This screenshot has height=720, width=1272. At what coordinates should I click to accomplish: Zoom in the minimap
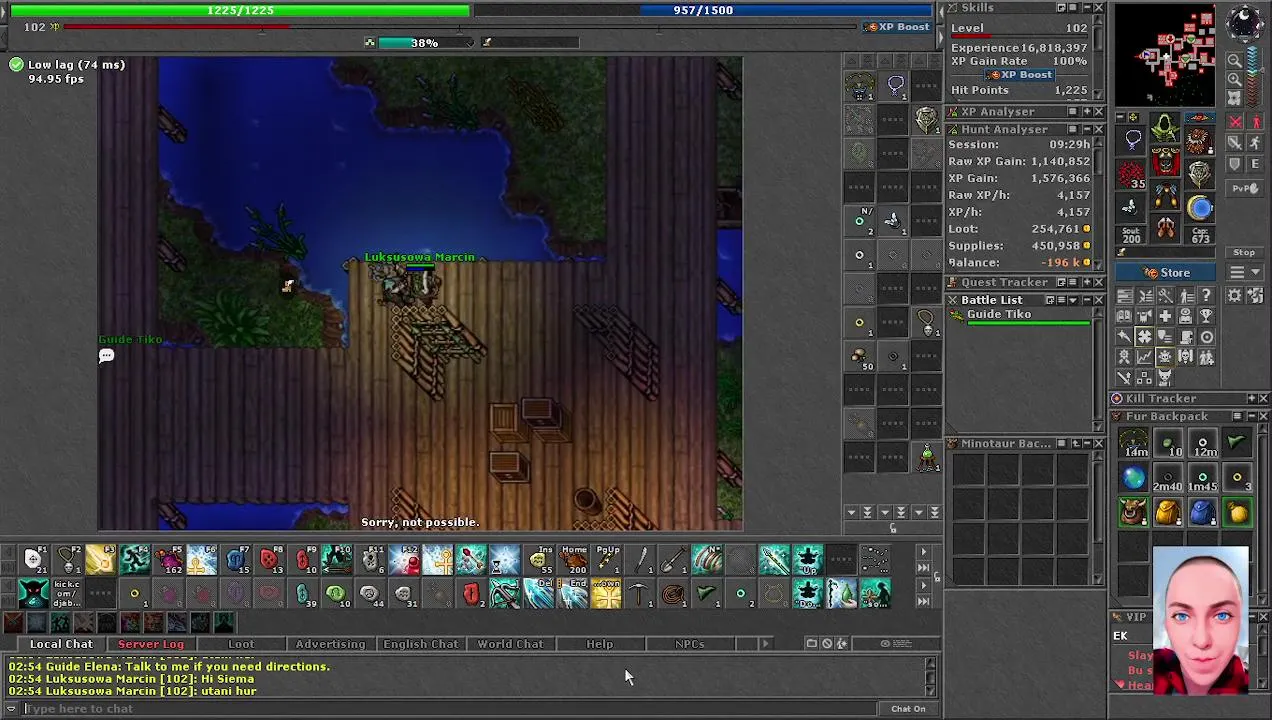[x=1235, y=79]
